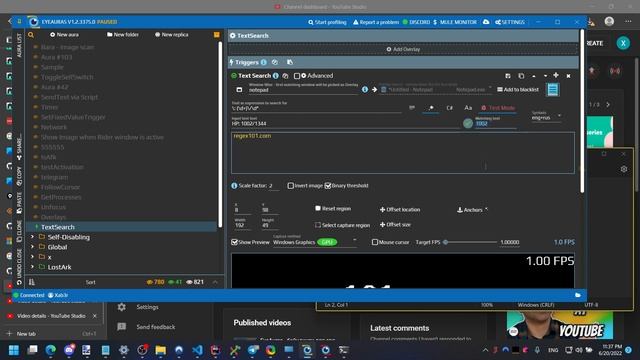Open the Capture method Windows Graphics dropdown
Image resolution: width=640 pixels, height=360 pixels.
tap(315, 242)
